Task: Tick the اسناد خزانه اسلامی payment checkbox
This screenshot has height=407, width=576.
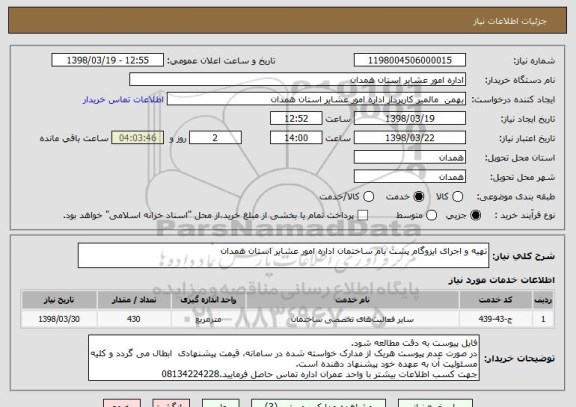Action: pos(363,215)
